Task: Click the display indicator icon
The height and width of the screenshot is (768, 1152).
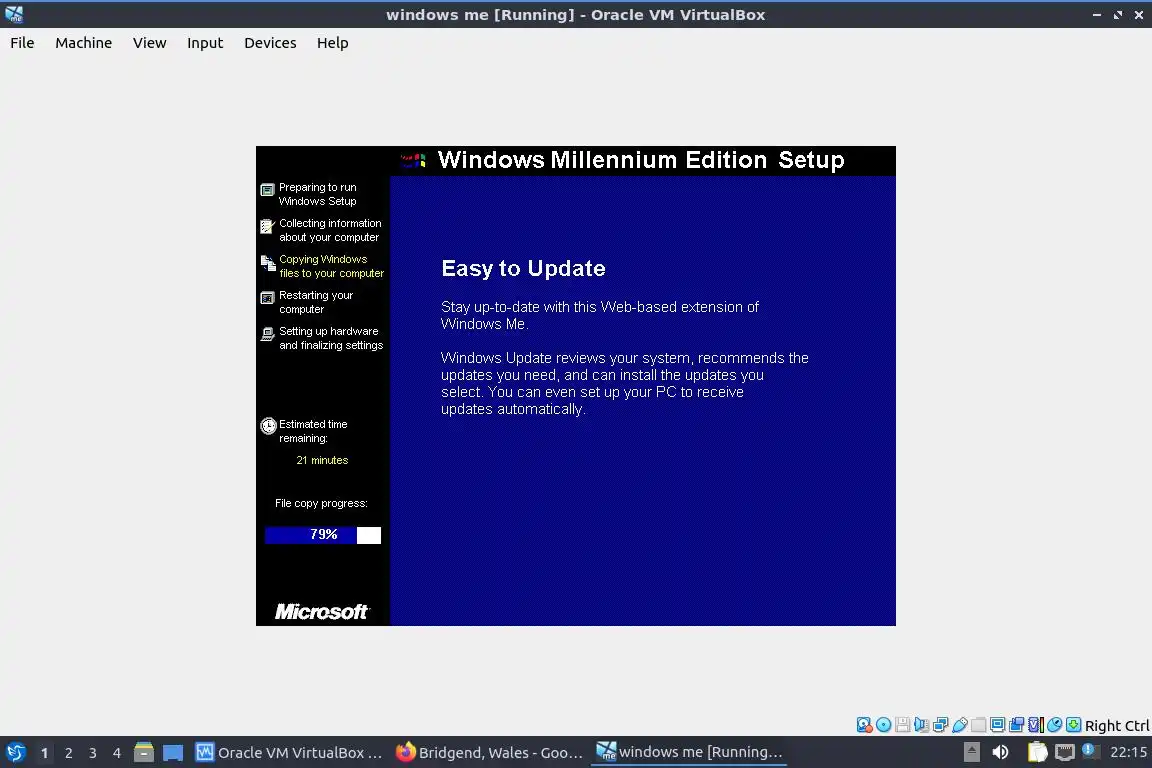Action: point(998,725)
